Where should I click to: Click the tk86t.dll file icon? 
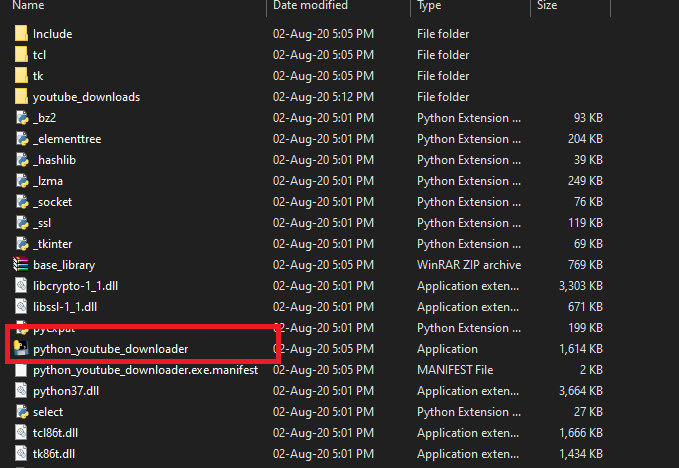pyautogui.click(x=21, y=454)
